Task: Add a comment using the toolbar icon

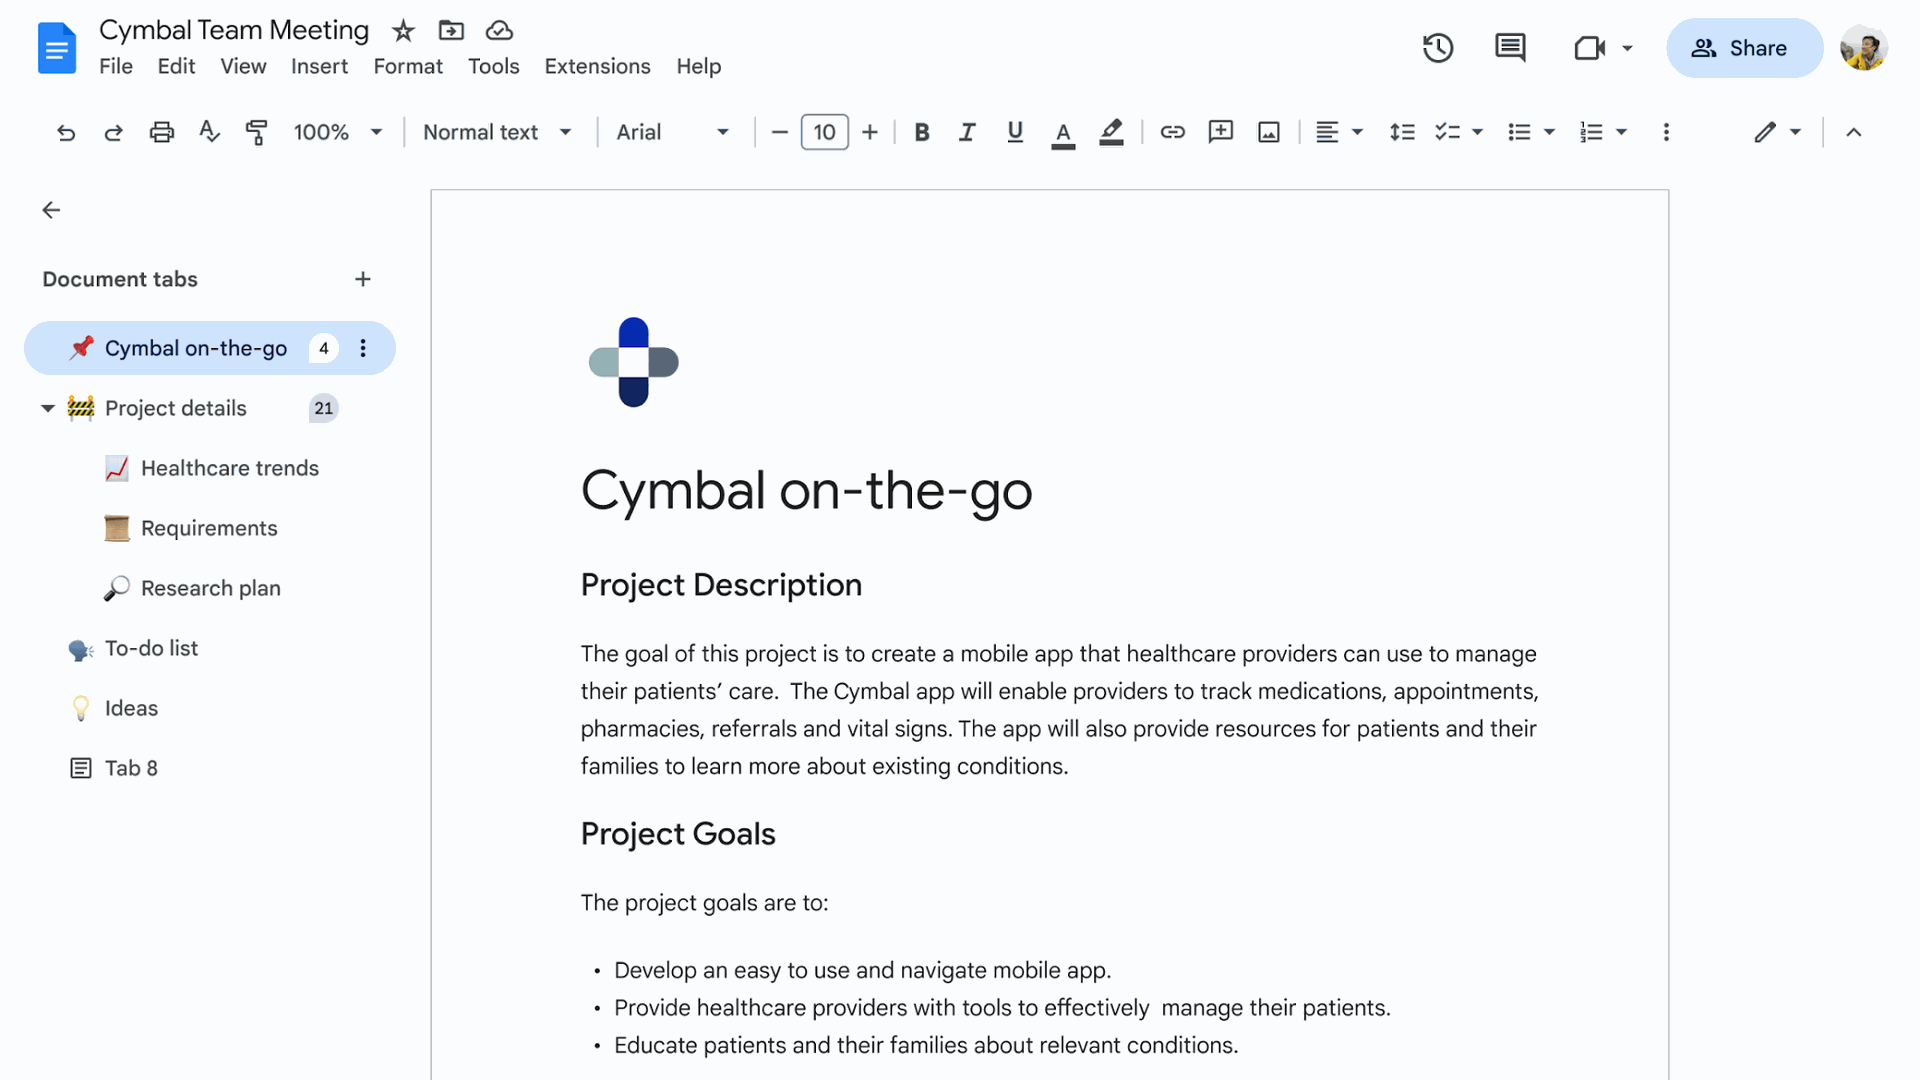Action: click(x=1220, y=132)
